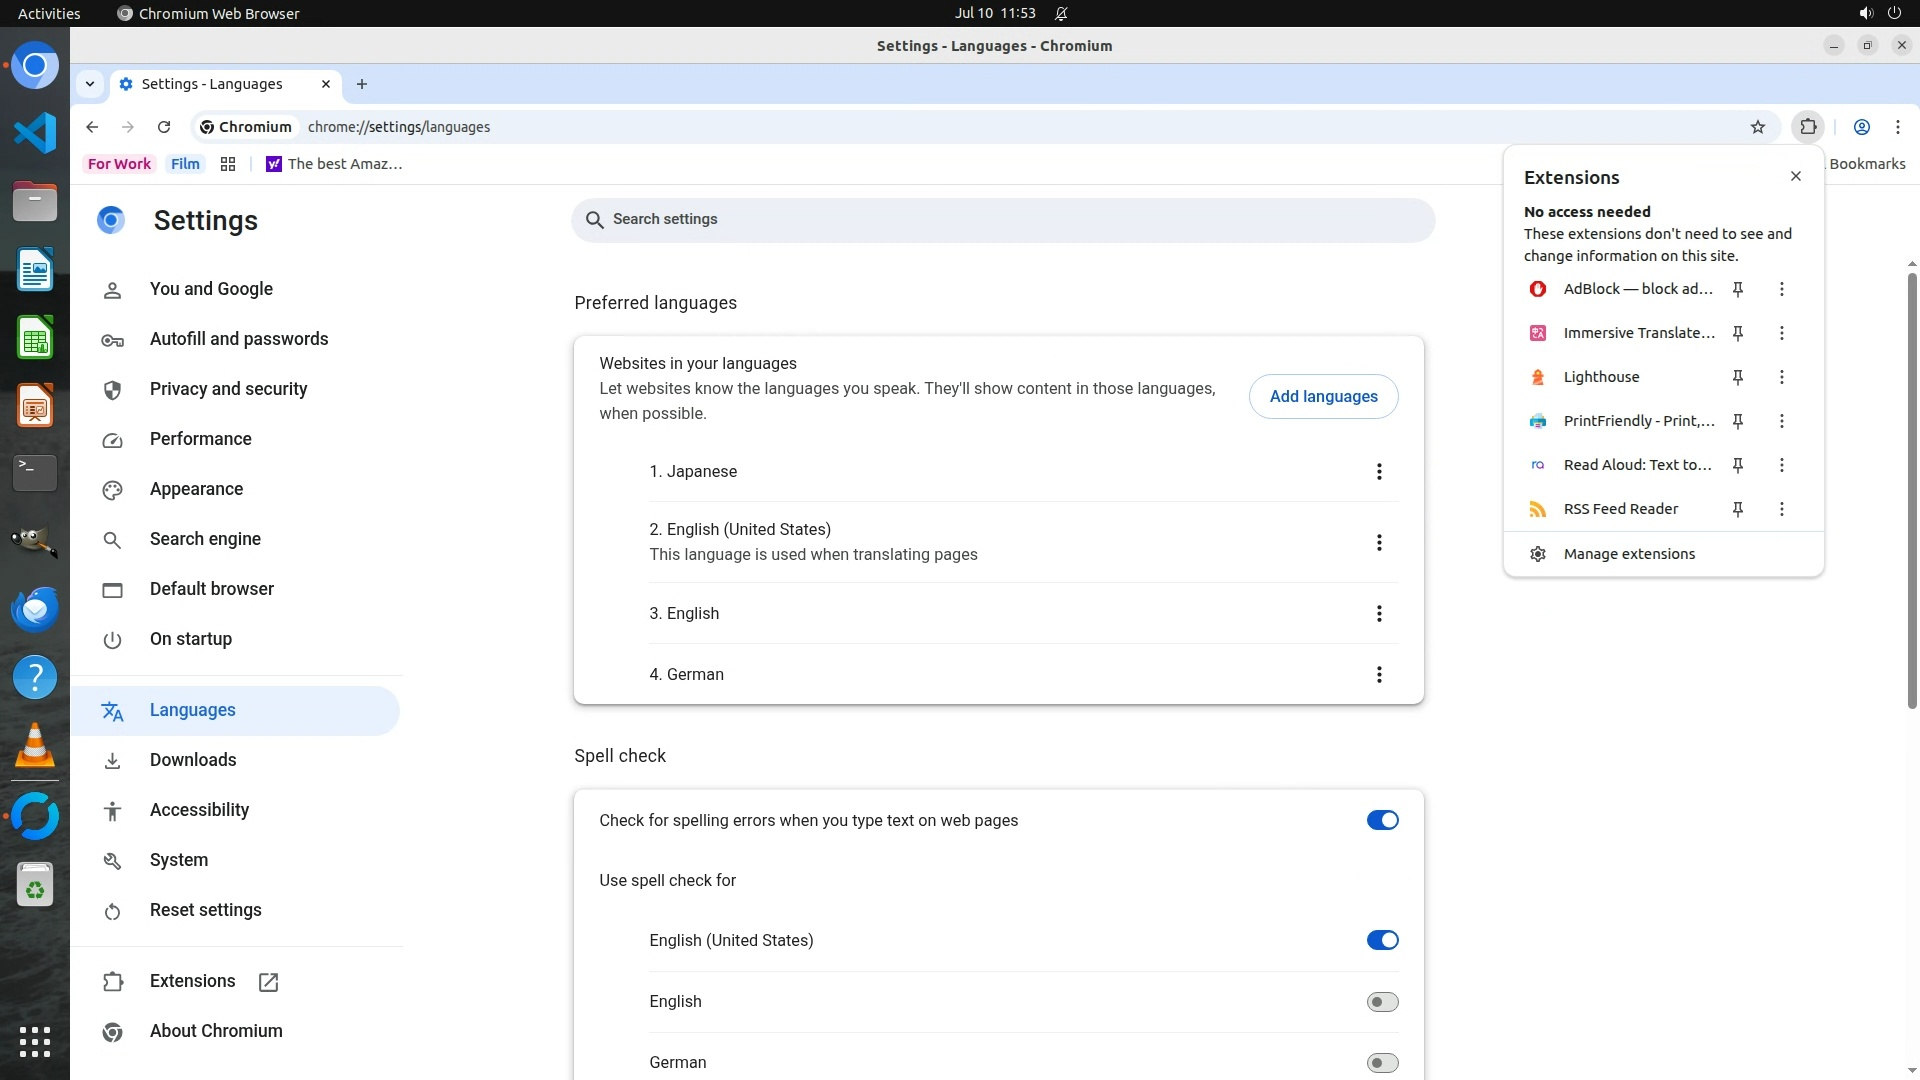Turn off English (United States) spell check
The height and width of the screenshot is (1080, 1920).
[x=1382, y=940]
